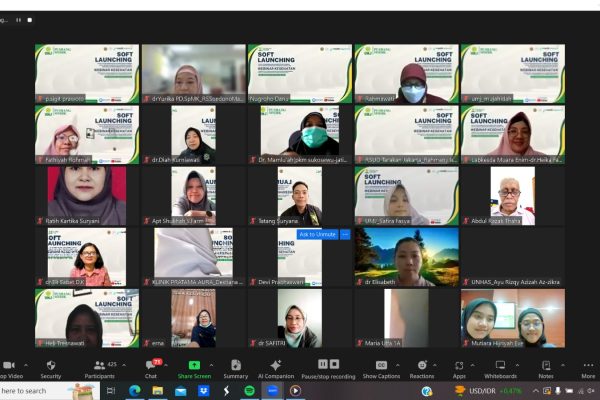Select the Tatang Suryana video tile
The width and height of the screenshot is (600, 400).
pyautogui.click(x=300, y=196)
